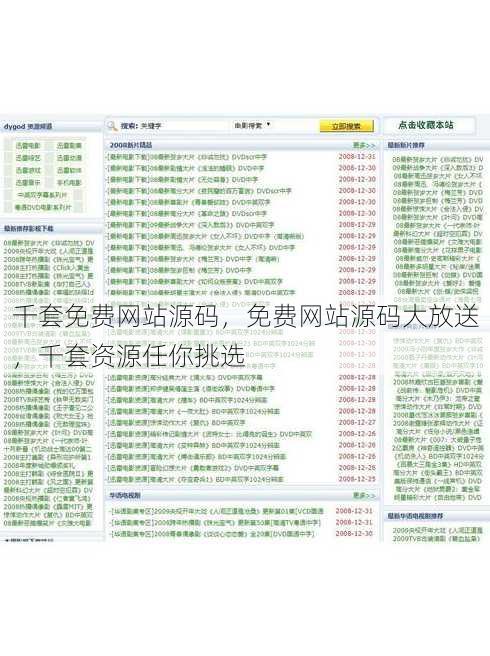Click the magnifier icon beside the search field
Screen dimensions: 490x656
[112, 126]
